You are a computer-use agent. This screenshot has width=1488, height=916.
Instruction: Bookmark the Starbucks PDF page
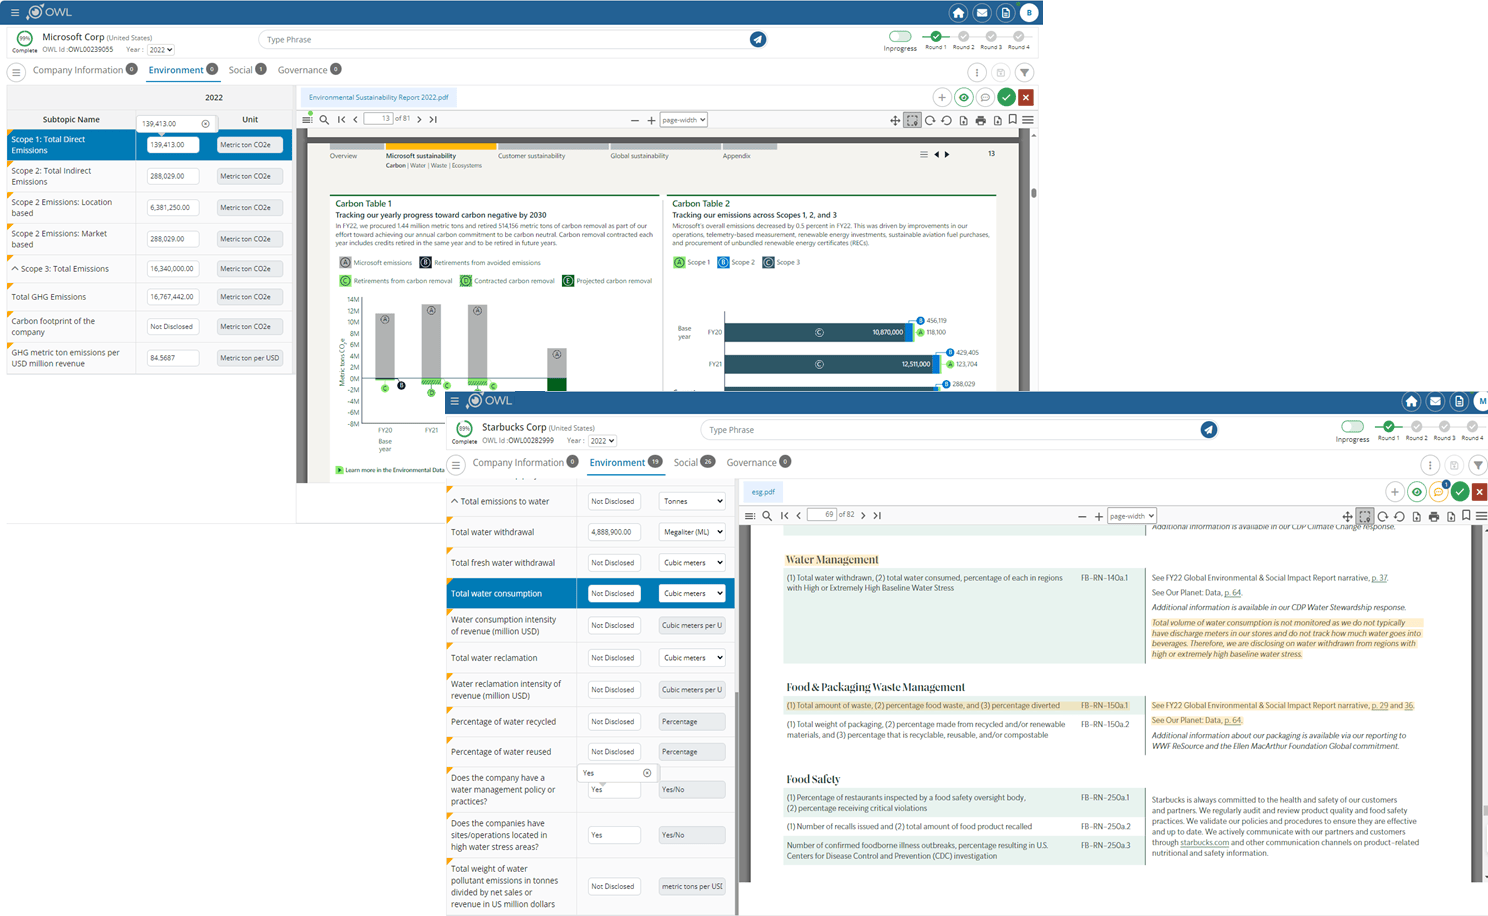pyautogui.click(x=1466, y=516)
